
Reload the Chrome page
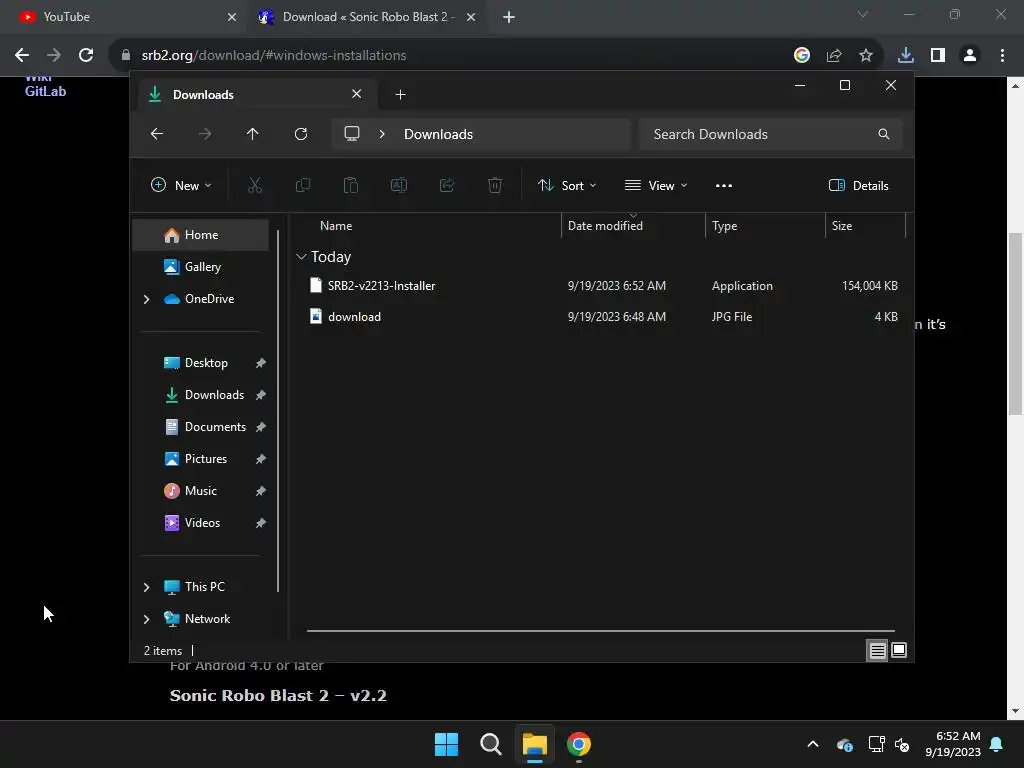[86, 55]
